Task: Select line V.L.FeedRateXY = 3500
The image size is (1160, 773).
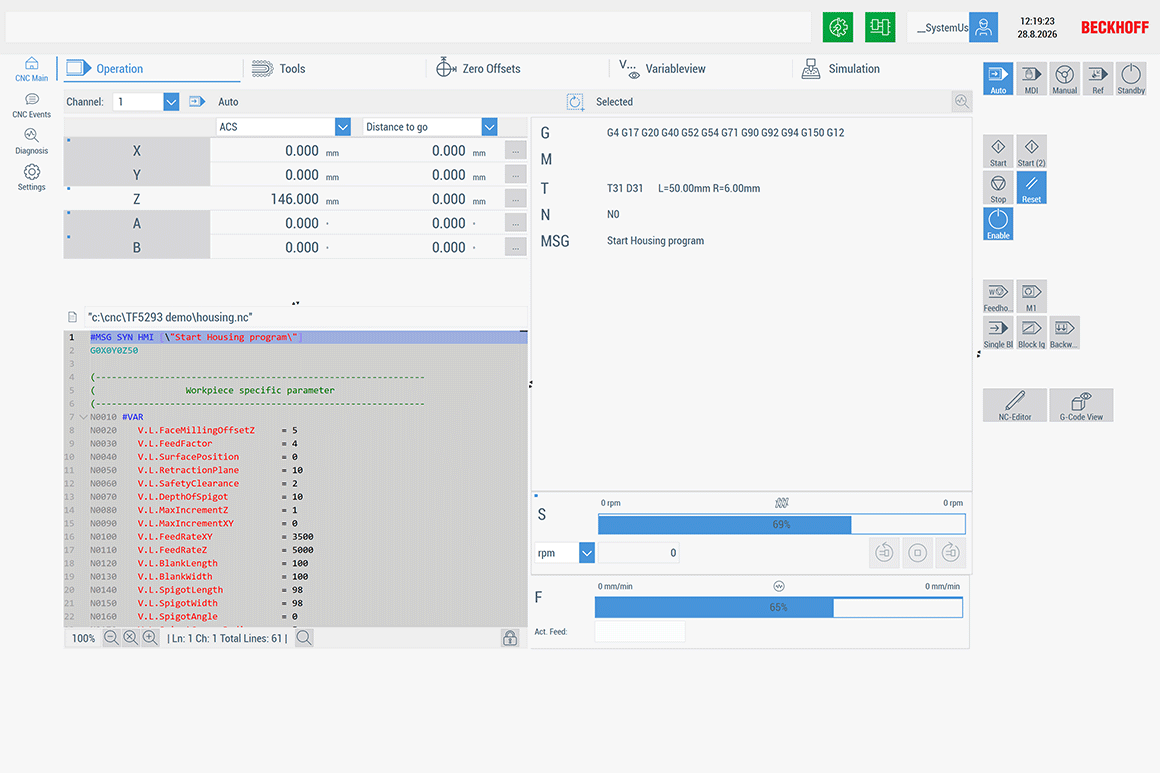Action: 296,537
